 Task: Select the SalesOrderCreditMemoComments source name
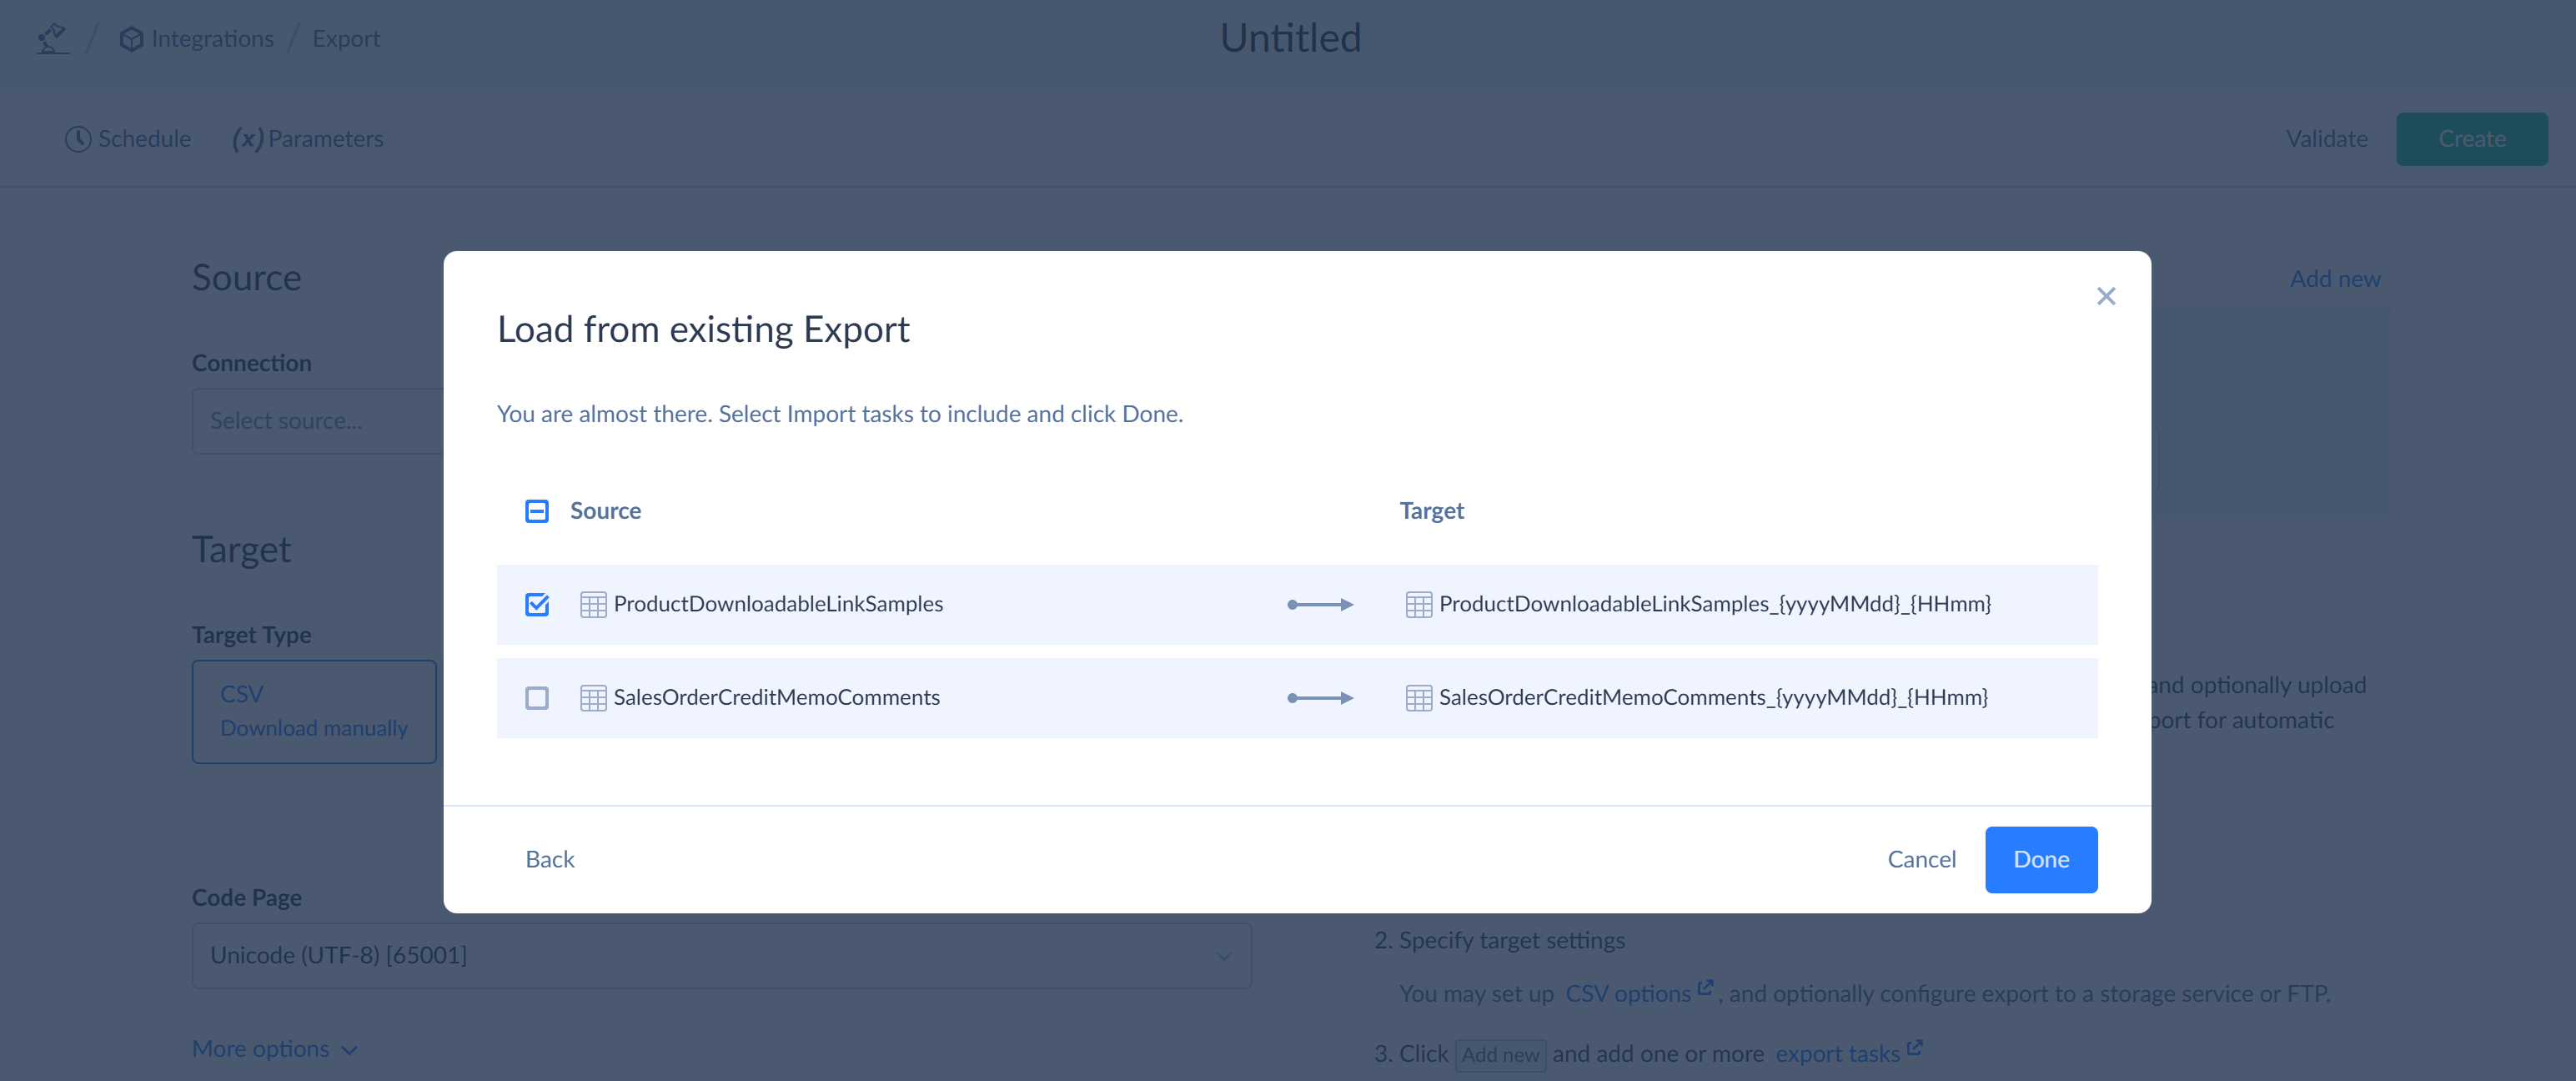pos(776,697)
